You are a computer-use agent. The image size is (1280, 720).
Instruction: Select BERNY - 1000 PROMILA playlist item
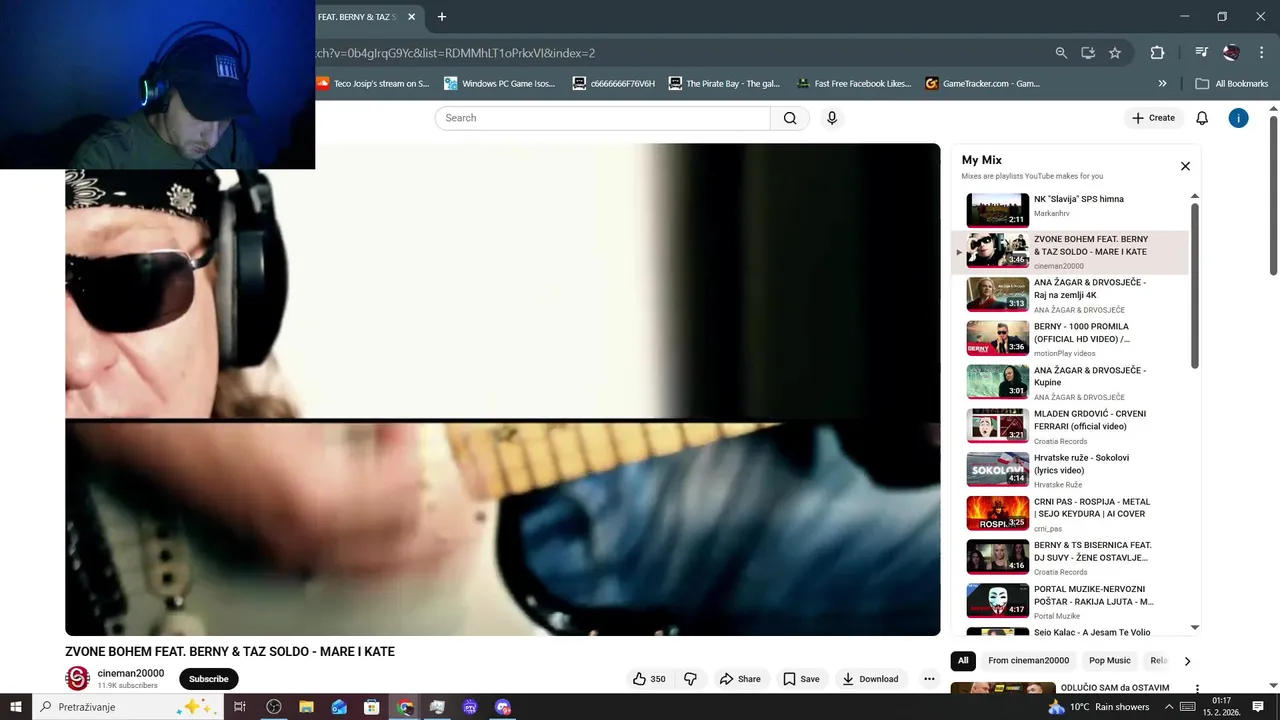pyautogui.click(x=1070, y=339)
